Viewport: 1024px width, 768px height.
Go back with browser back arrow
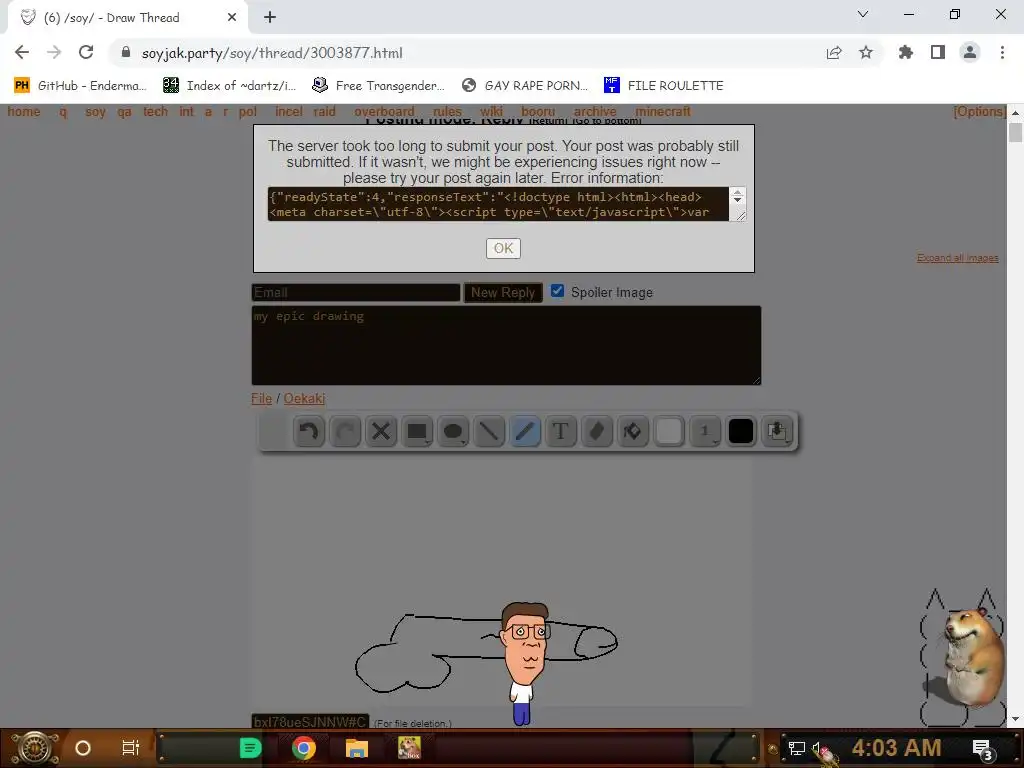coord(22,52)
